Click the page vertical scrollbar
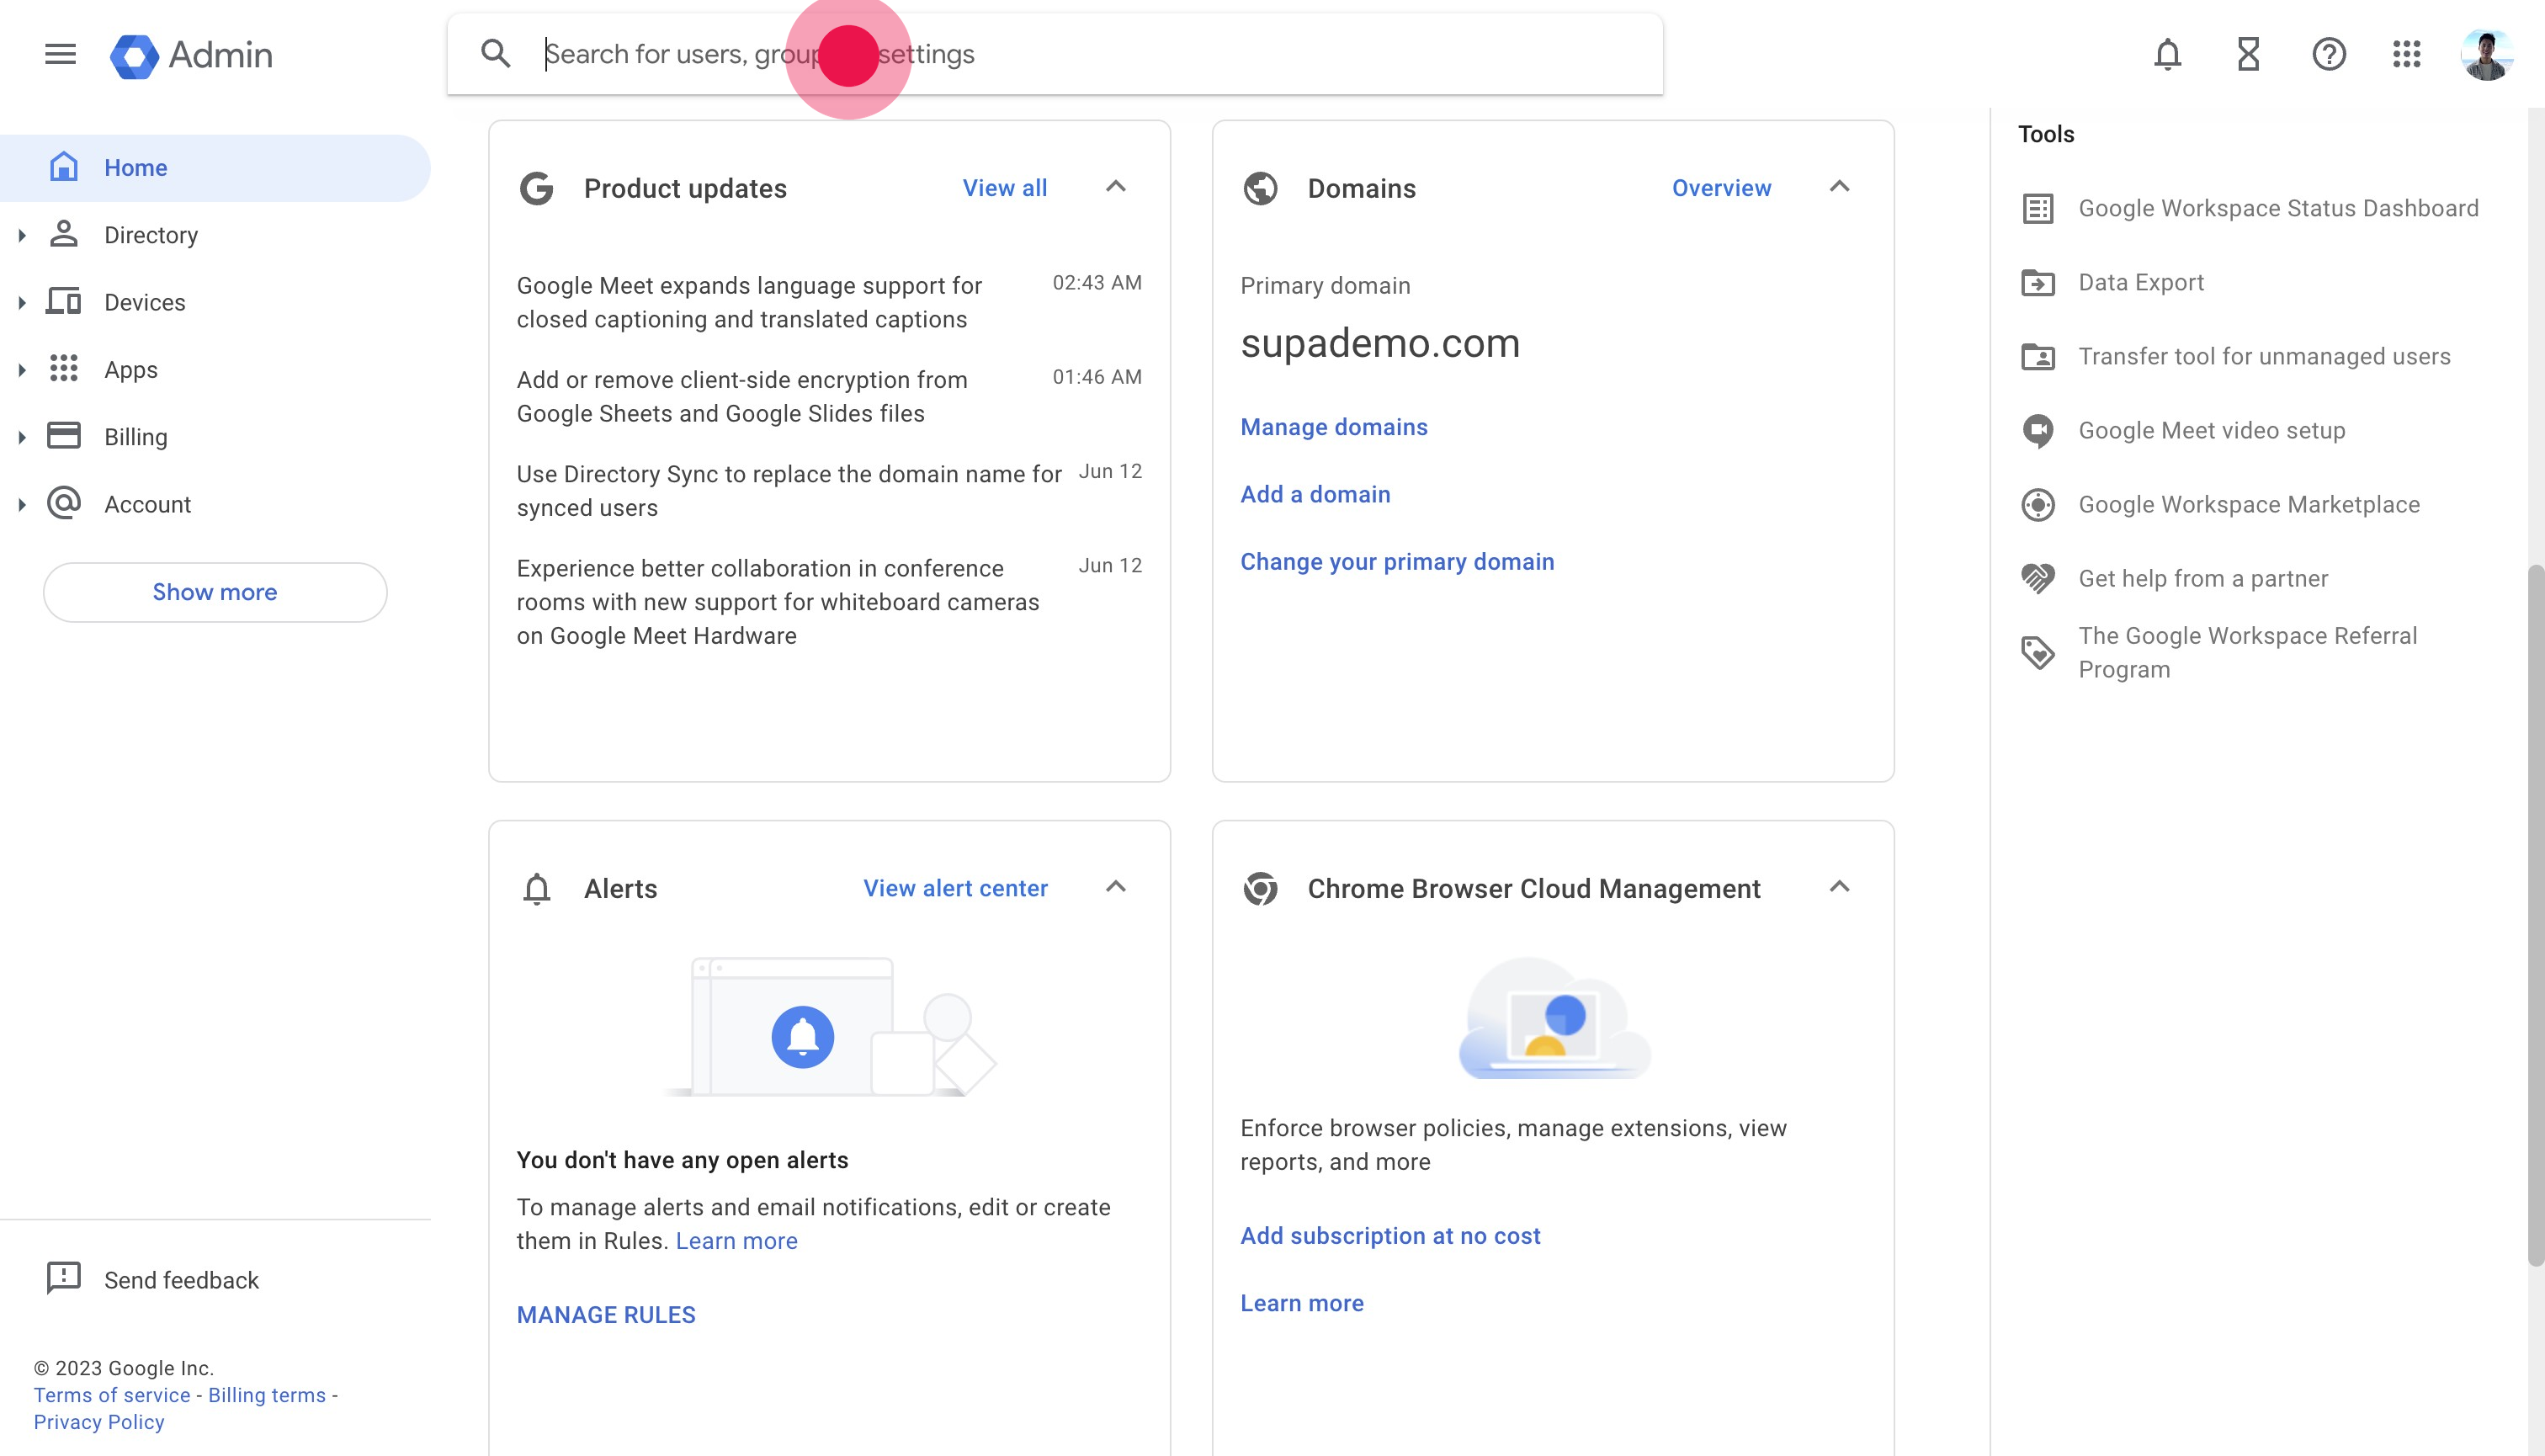The width and height of the screenshot is (2545, 1456). pyautogui.click(x=2535, y=915)
